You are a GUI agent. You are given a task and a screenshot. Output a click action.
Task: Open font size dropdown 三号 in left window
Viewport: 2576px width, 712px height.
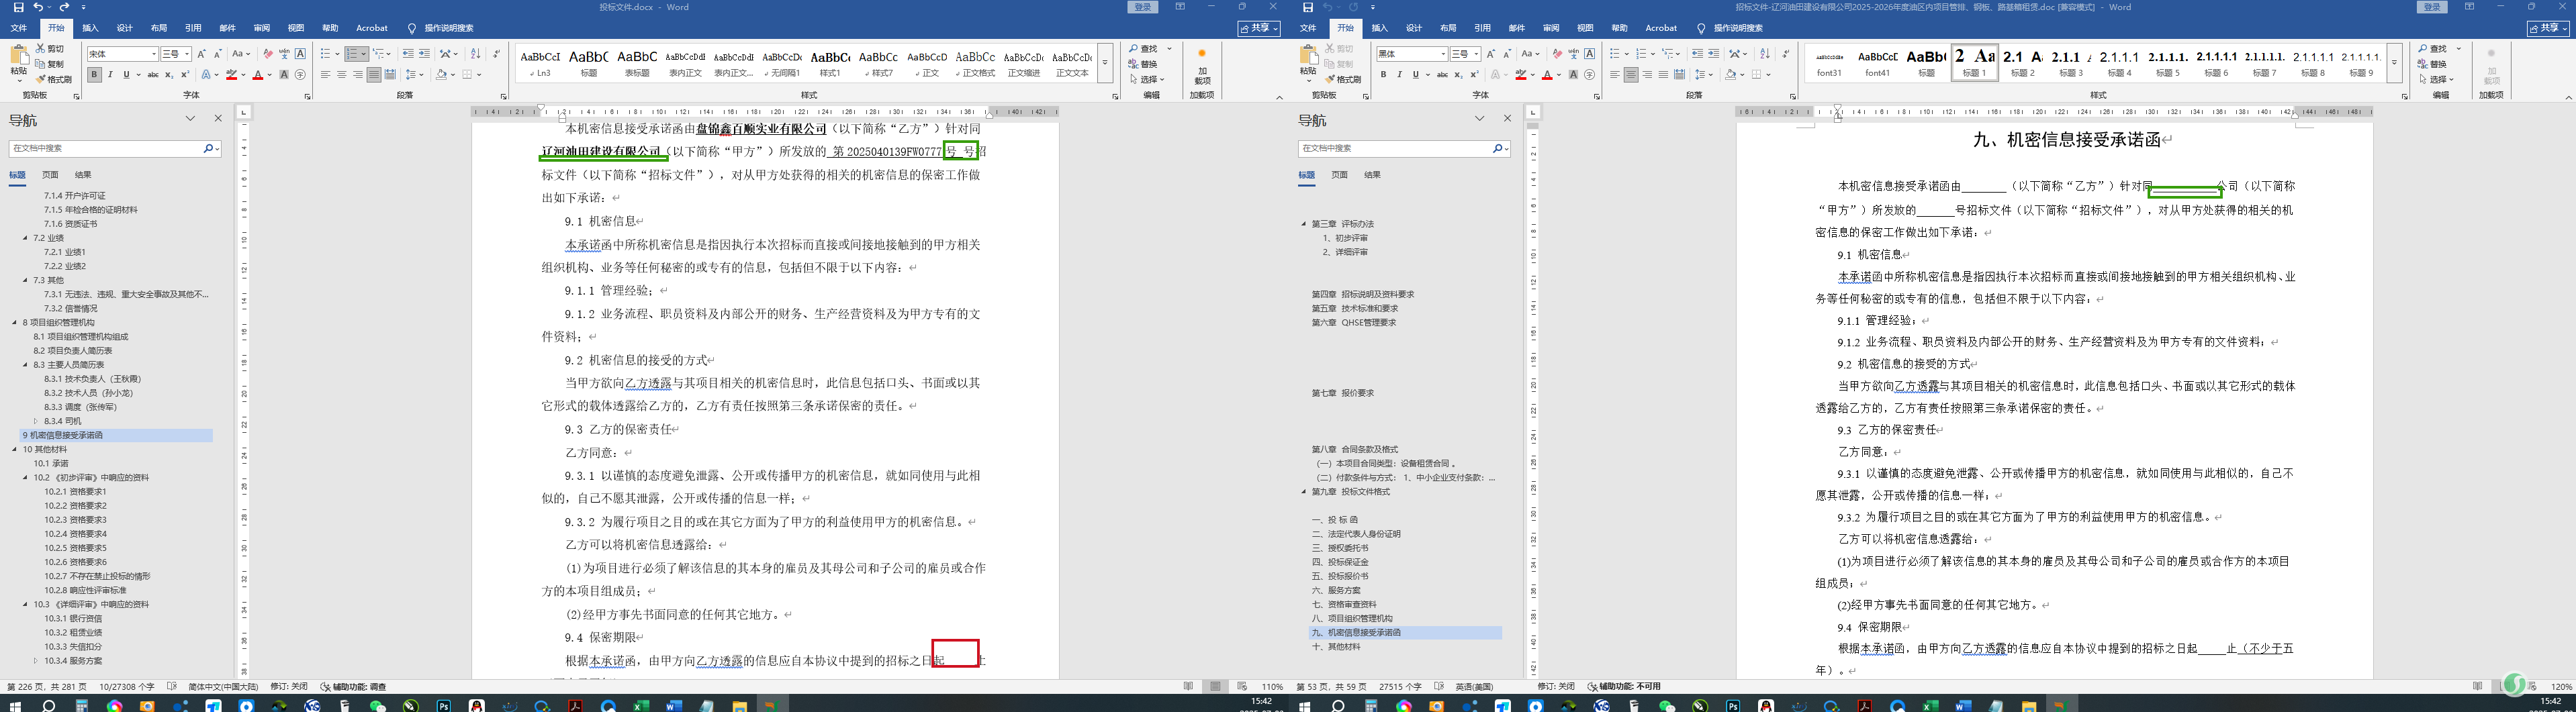coord(187,53)
